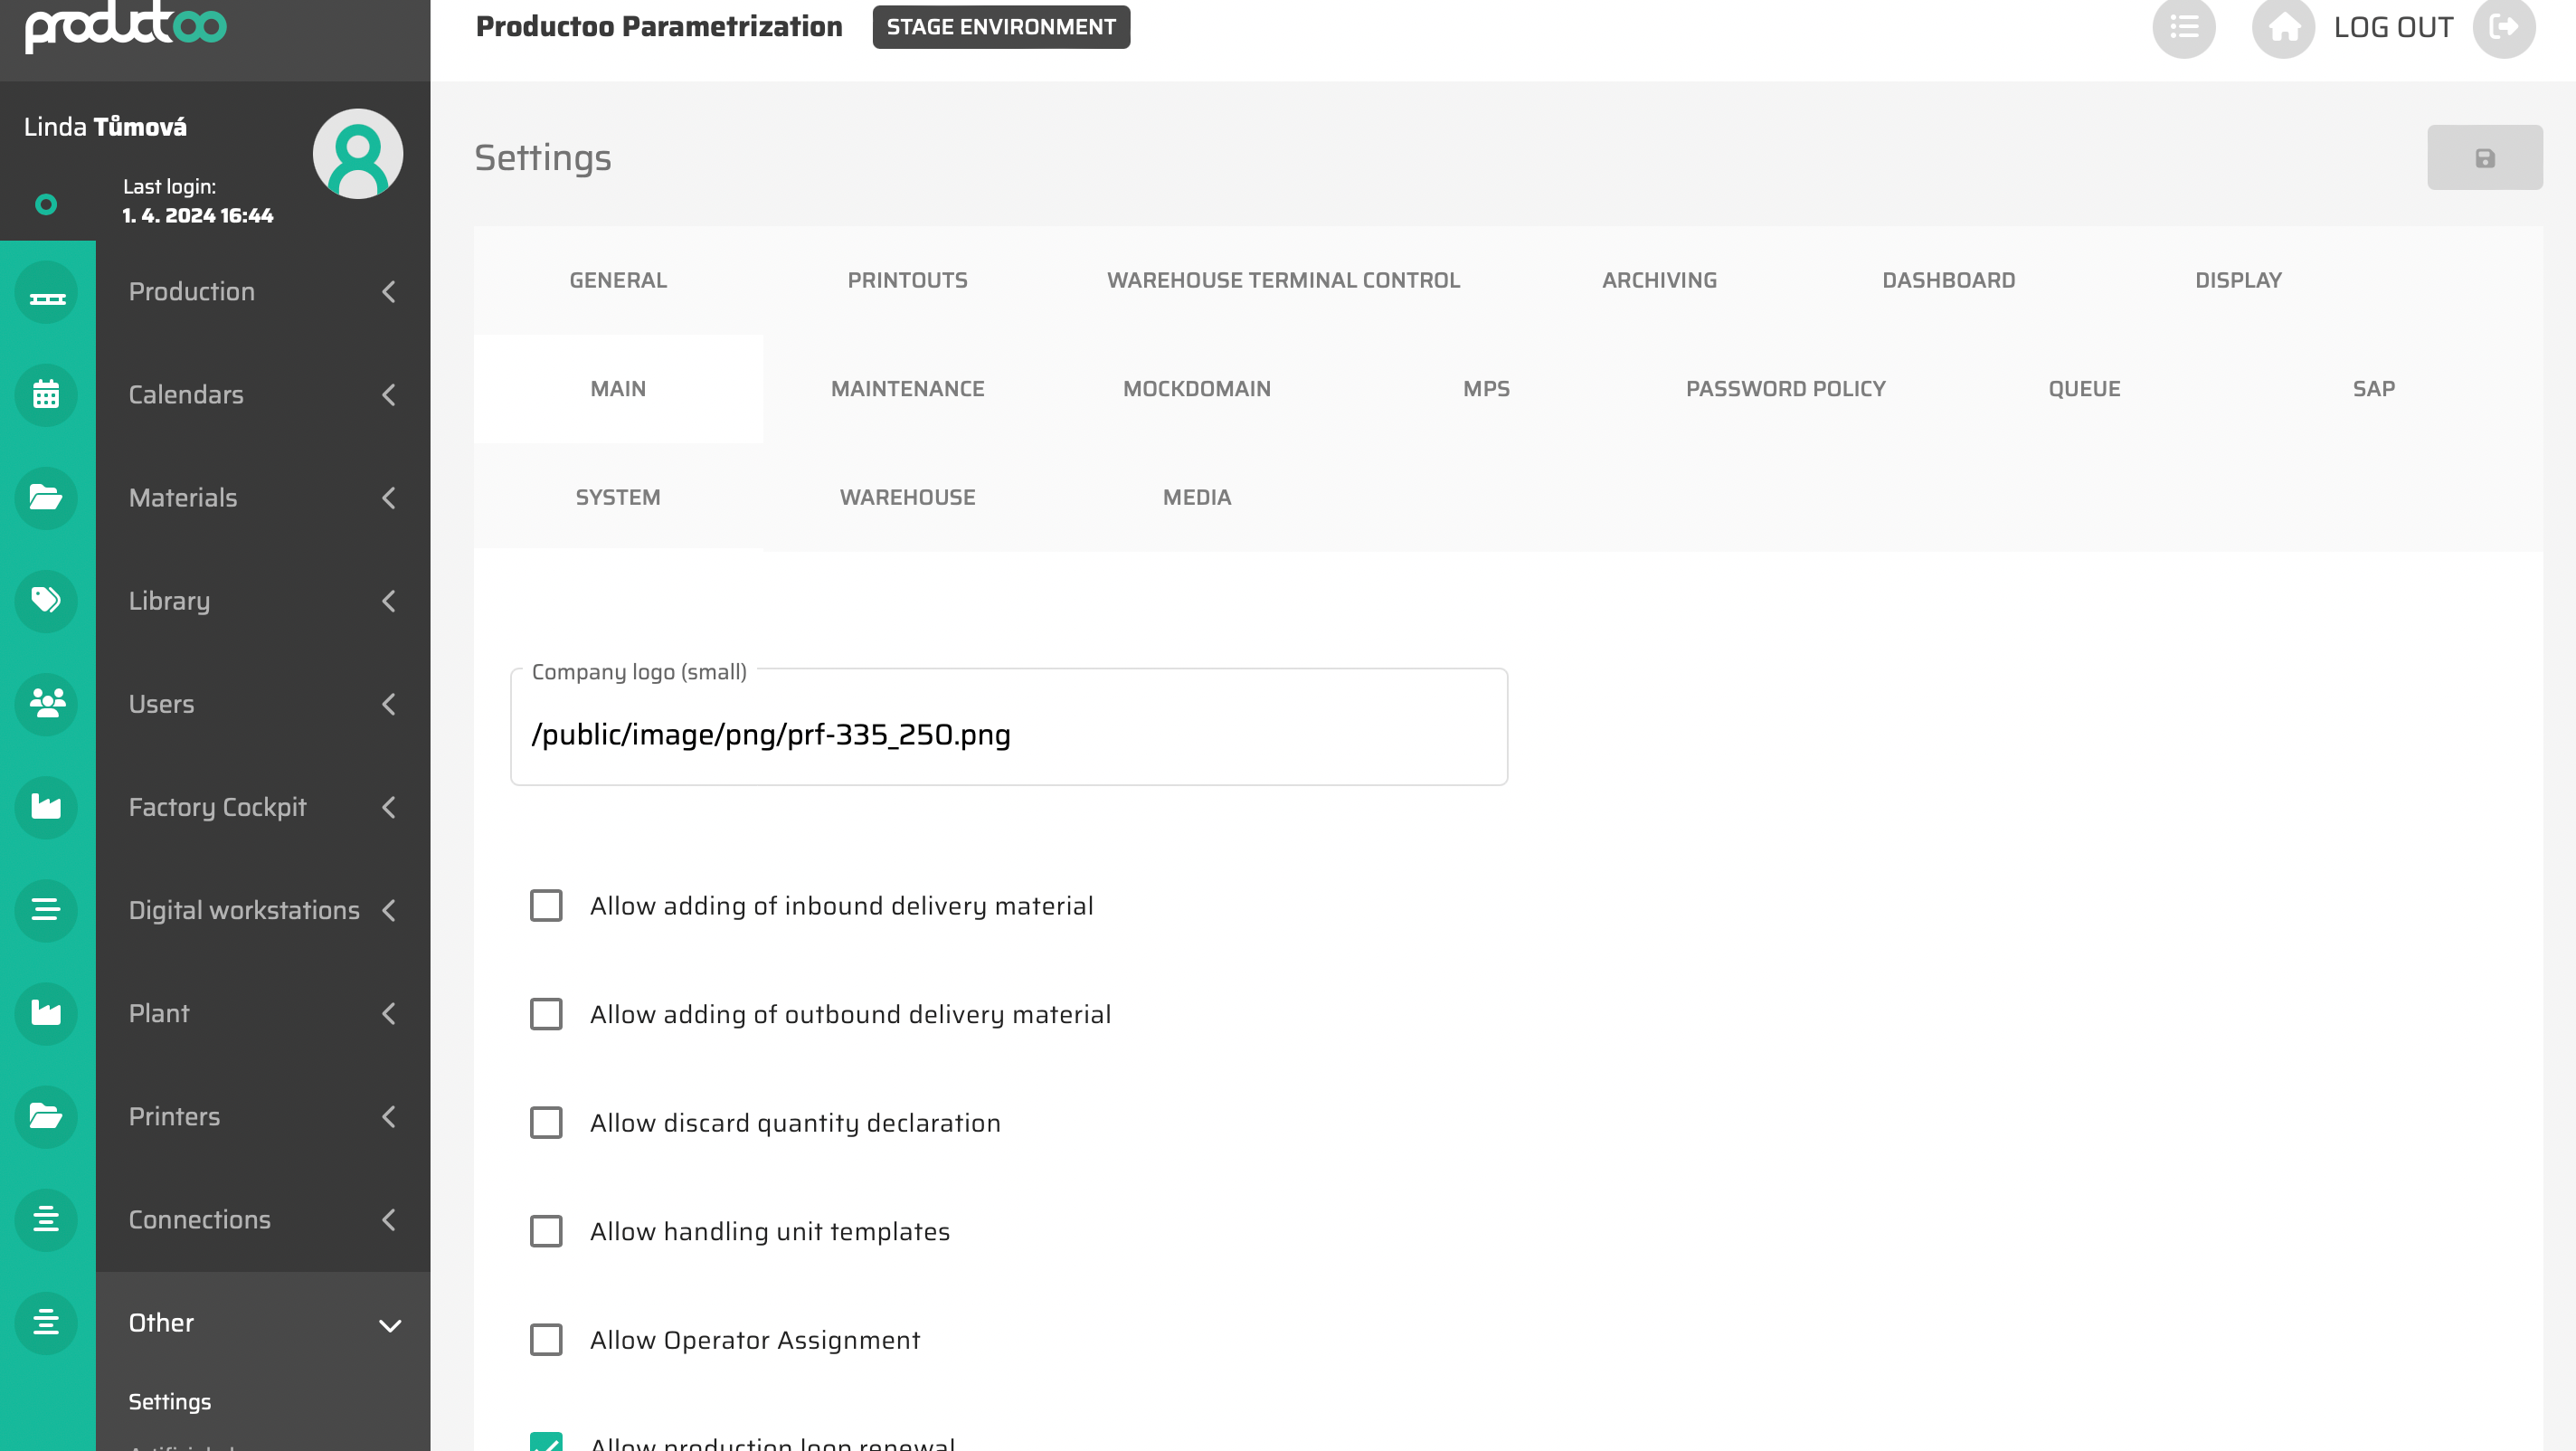This screenshot has height=1451, width=2576.
Task: Click the log out arrow icon
Action: [x=2504, y=28]
